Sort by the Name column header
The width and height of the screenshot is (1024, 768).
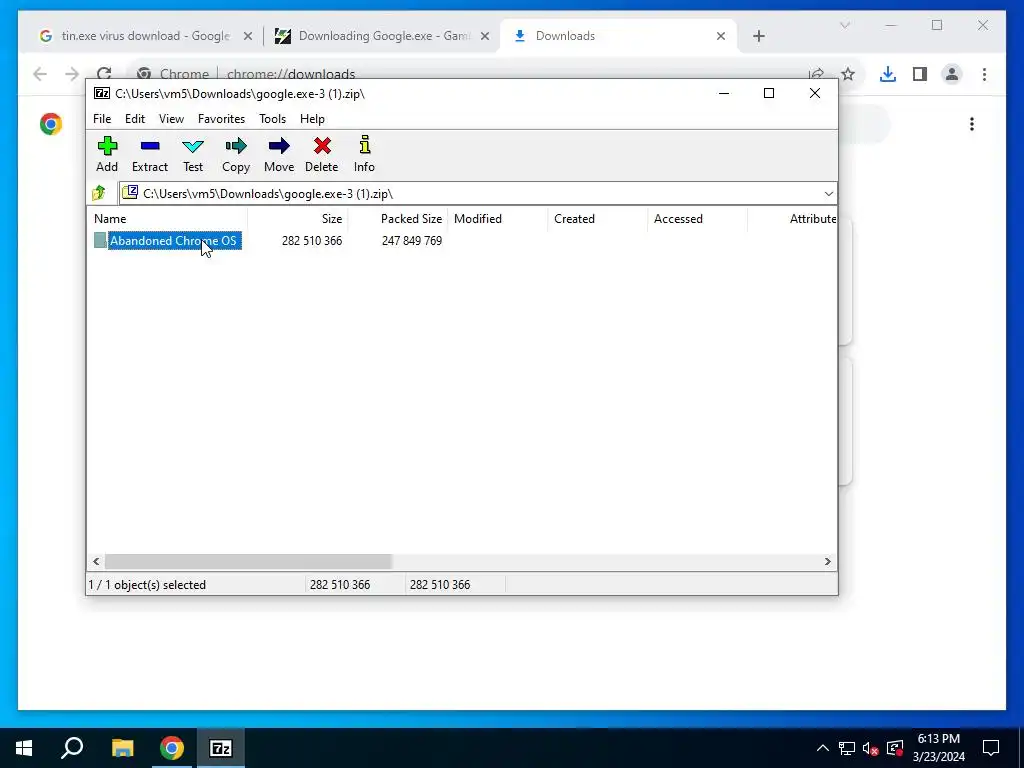[110, 219]
